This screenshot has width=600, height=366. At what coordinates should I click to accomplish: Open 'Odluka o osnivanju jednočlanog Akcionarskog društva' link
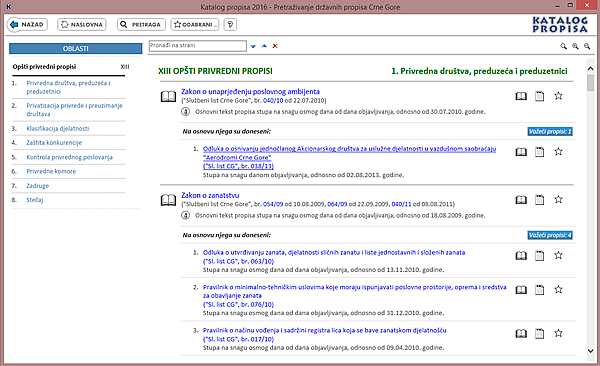(x=349, y=157)
